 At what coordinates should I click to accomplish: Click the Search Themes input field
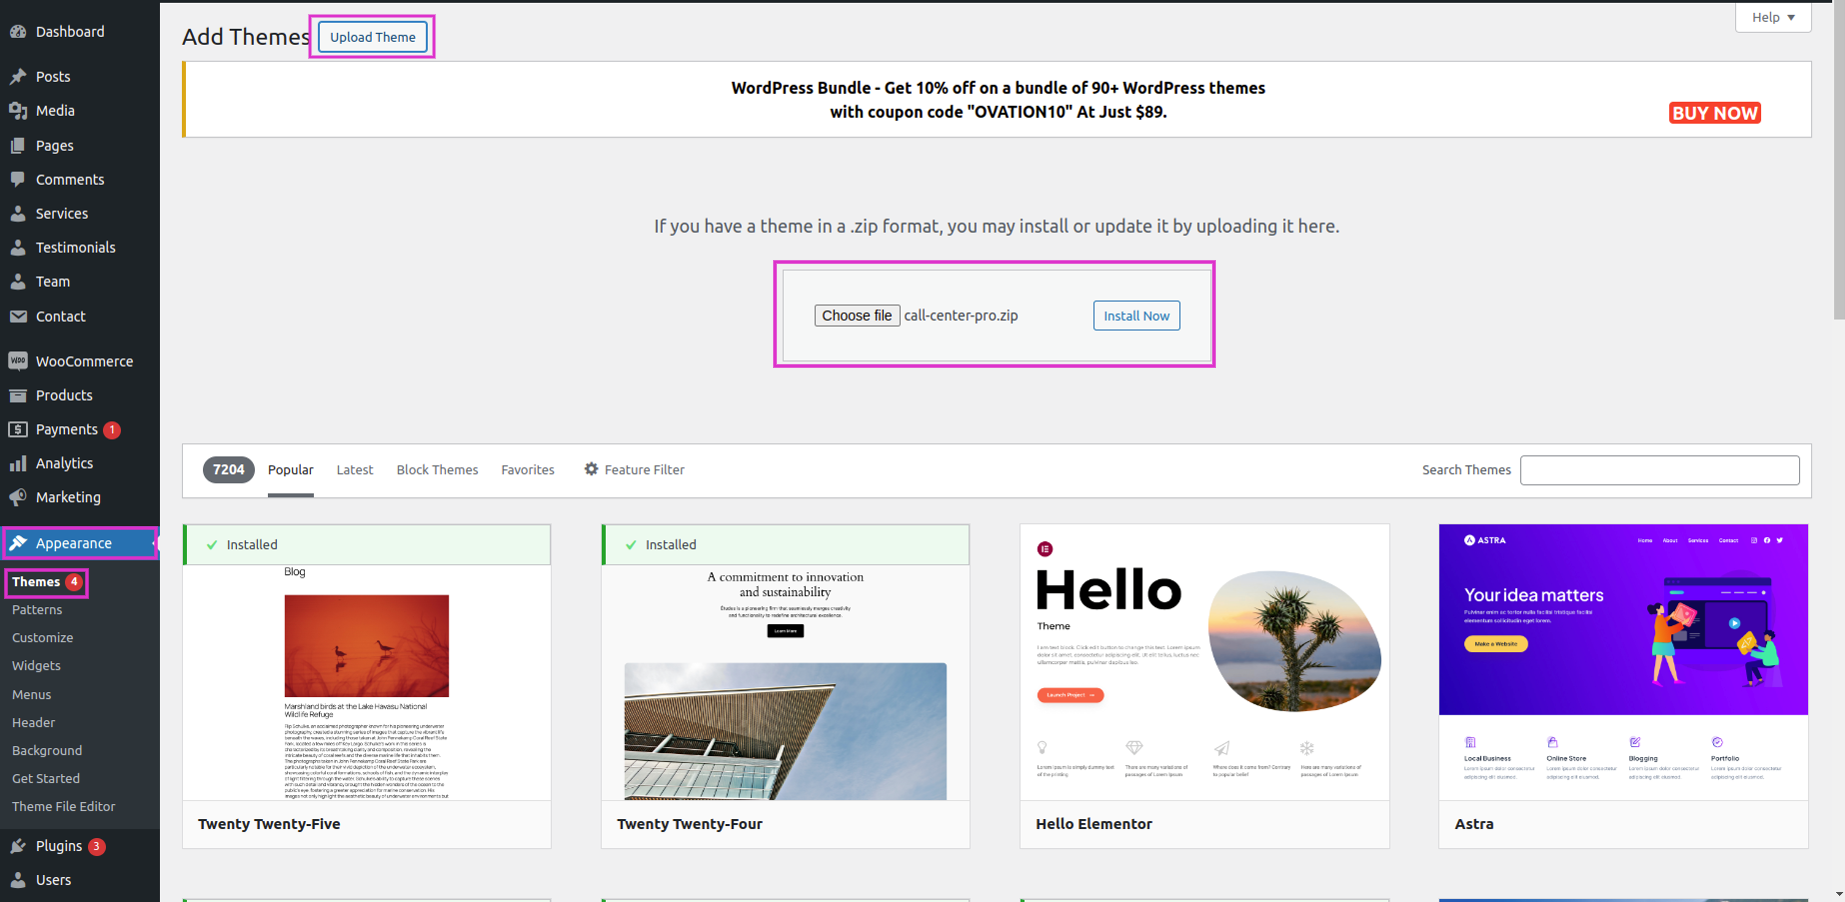pos(1660,470)
